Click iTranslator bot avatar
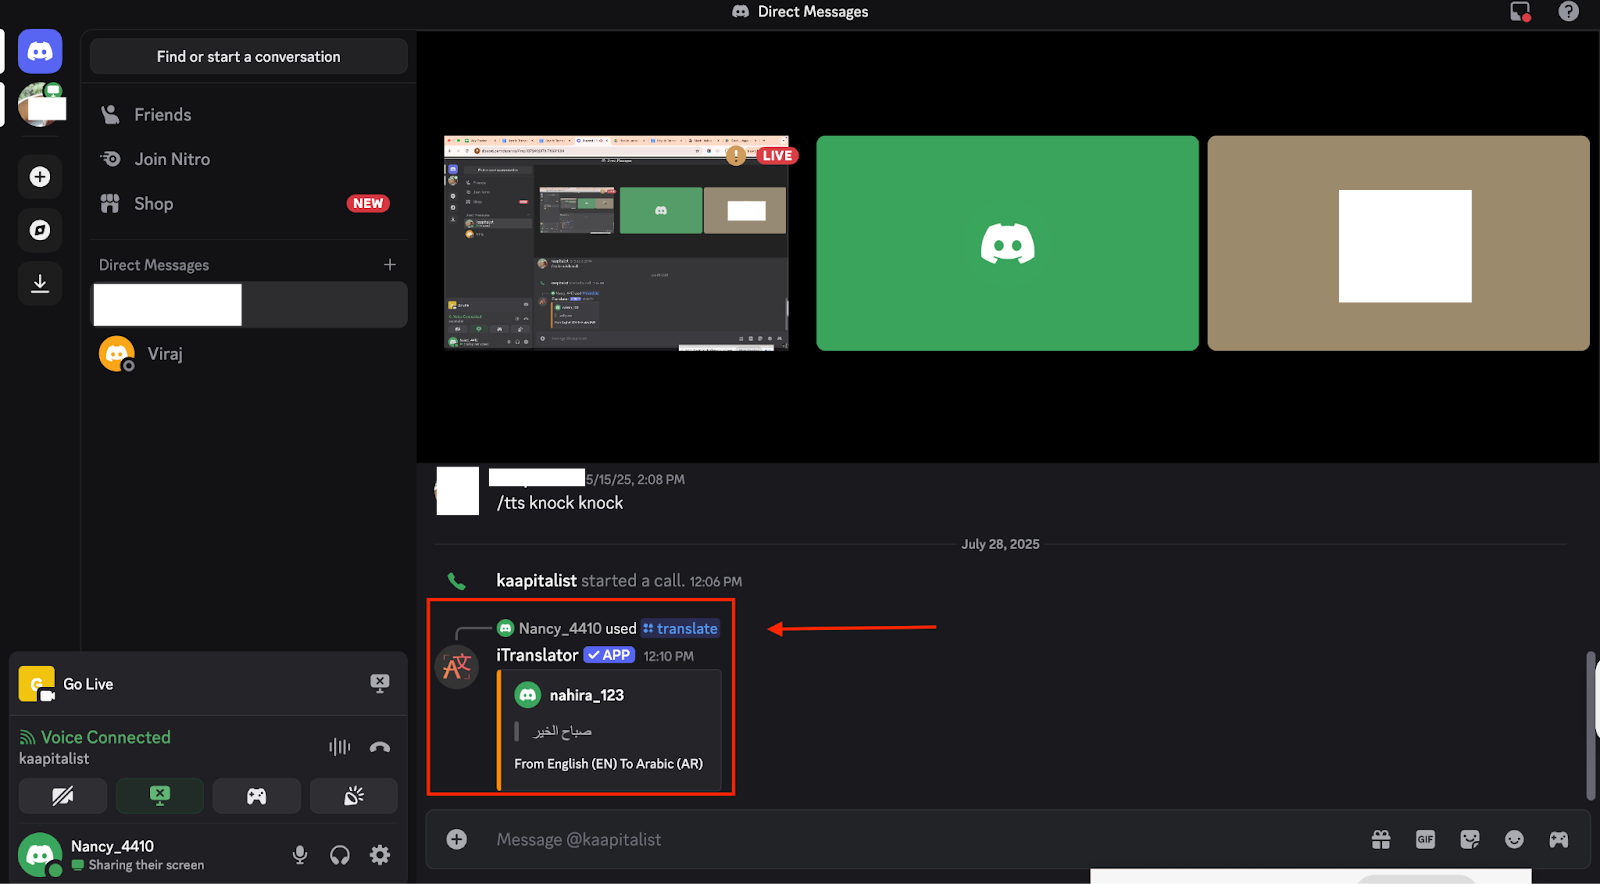 (457, 667)
